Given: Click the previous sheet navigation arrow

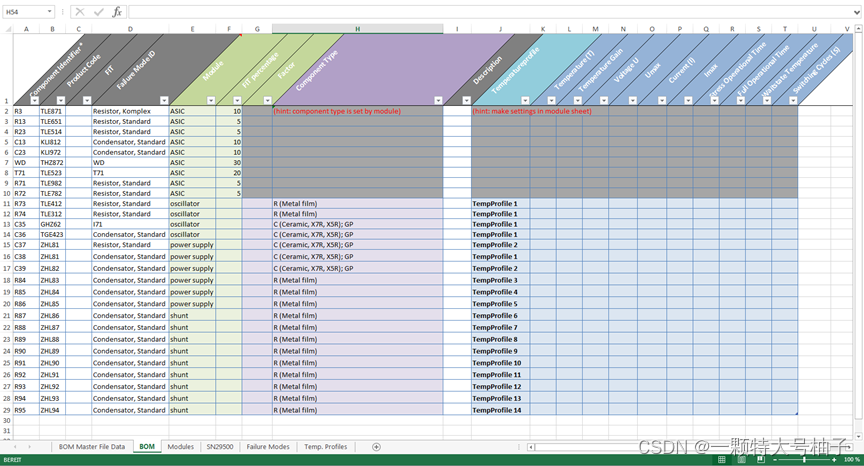Looking at the screenshot, I should pos(15,447).
